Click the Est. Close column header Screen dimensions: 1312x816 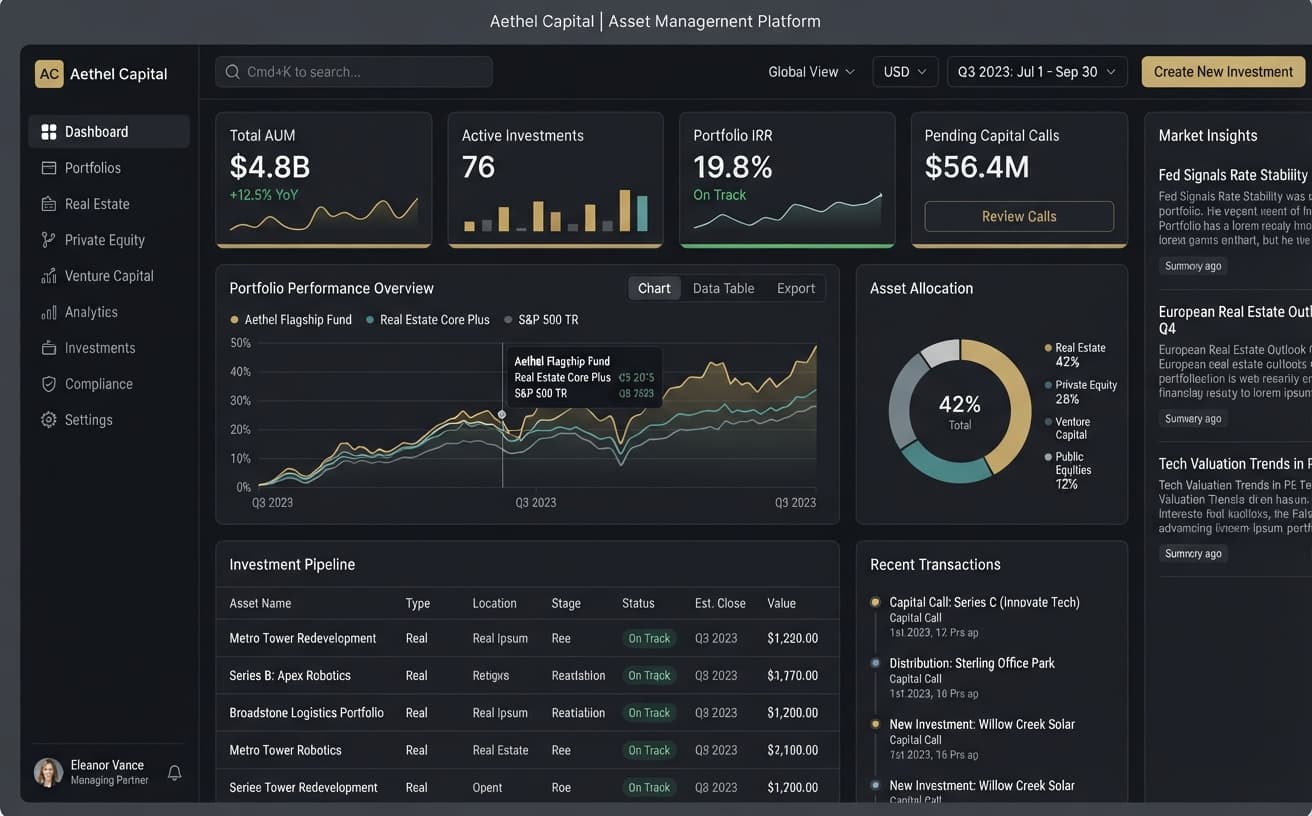pyautogui.click(x=720, y=603)
